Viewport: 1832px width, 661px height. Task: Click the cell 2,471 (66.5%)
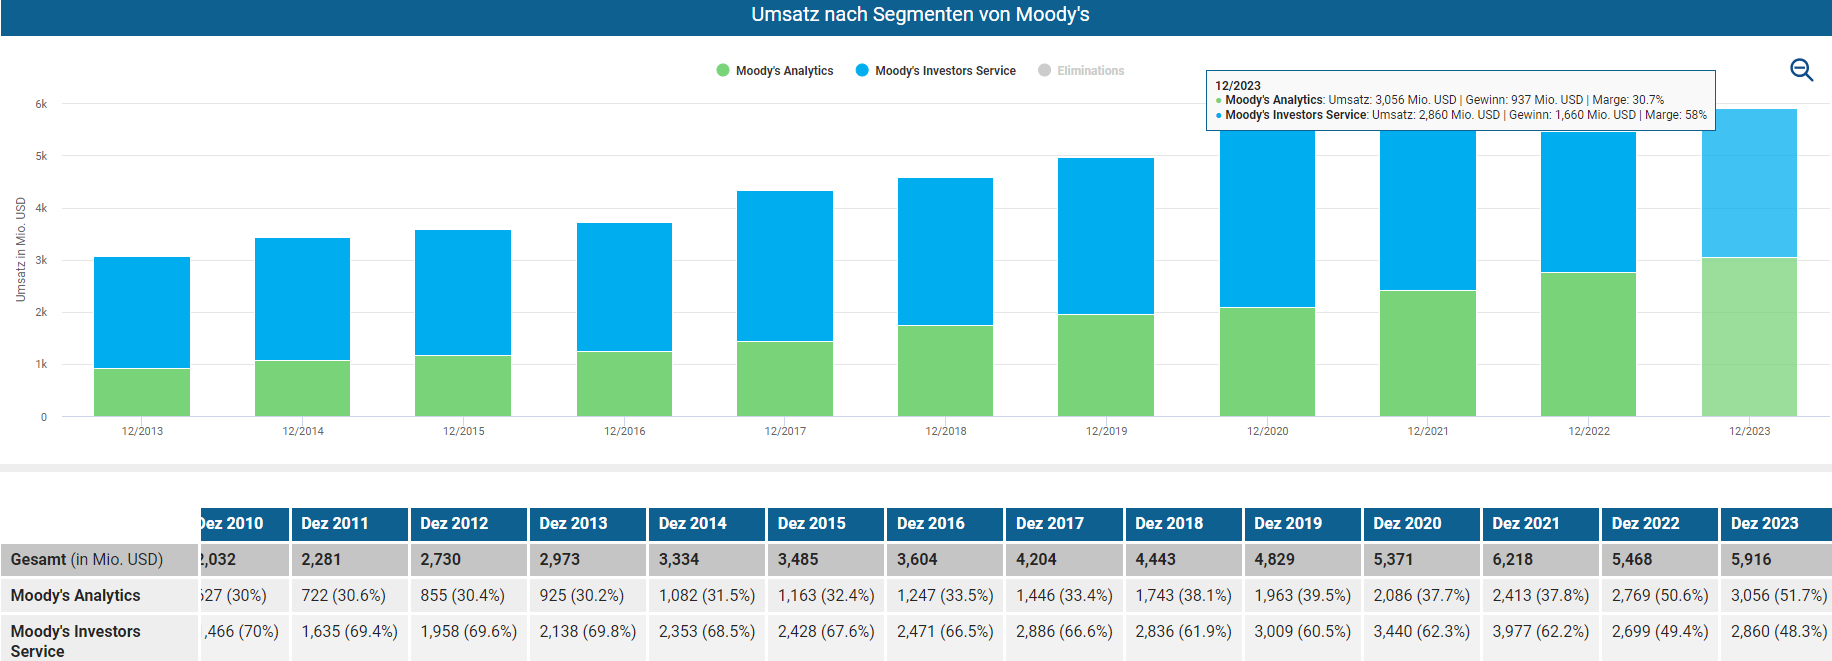945,632
